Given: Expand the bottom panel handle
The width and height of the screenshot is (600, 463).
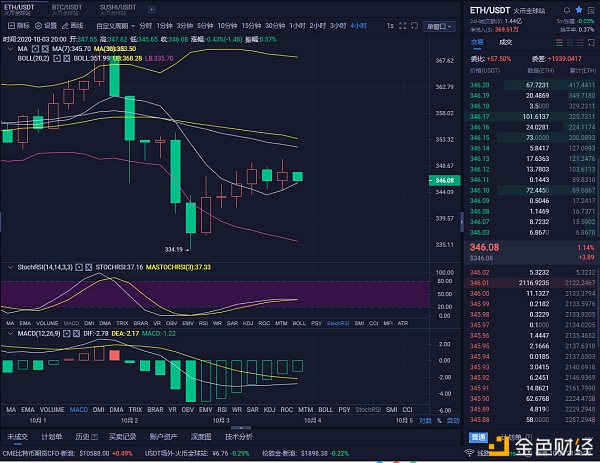Looking at the screenshot, I should click(240, 428).
